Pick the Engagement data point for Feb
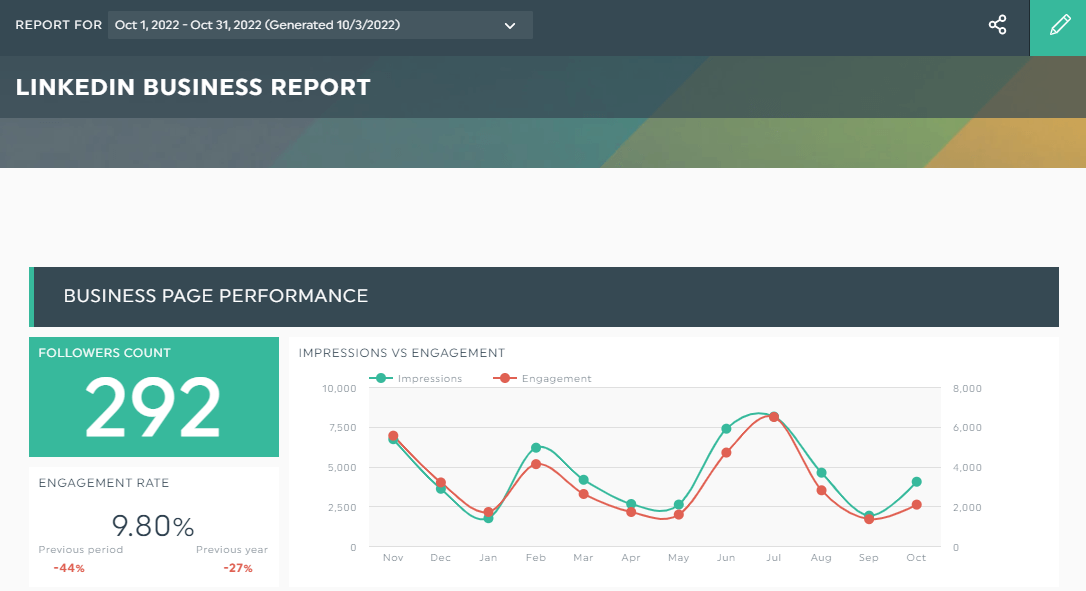1086x591 pixels. click(535, 464)
